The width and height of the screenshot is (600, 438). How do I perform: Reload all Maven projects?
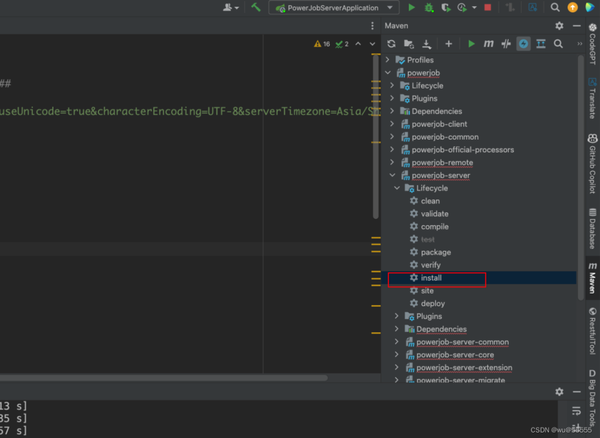click(391, 44)
